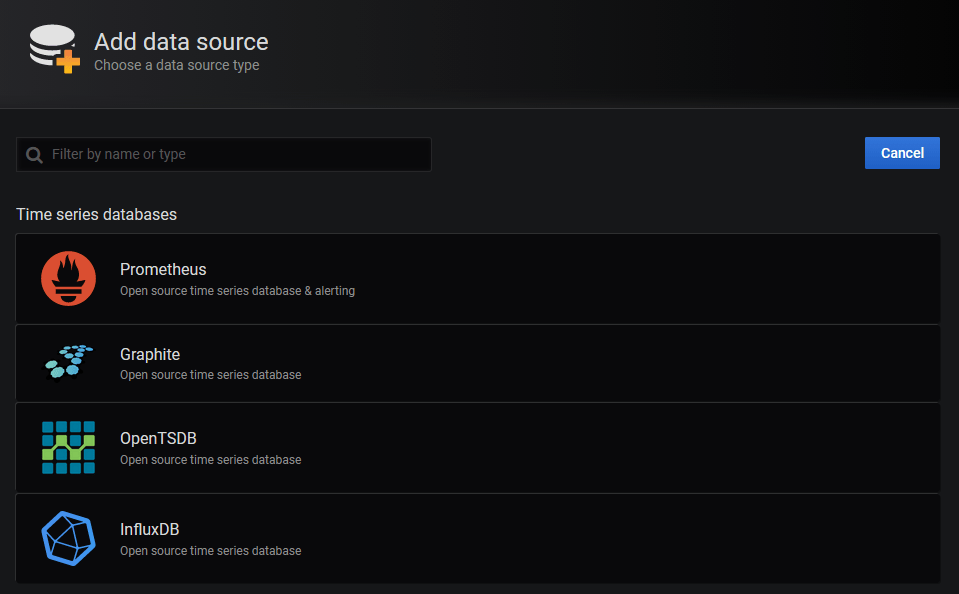Click the OpenTSDB grid logo icon
This screenshot has height=594, width=959.
coord(68,447)
